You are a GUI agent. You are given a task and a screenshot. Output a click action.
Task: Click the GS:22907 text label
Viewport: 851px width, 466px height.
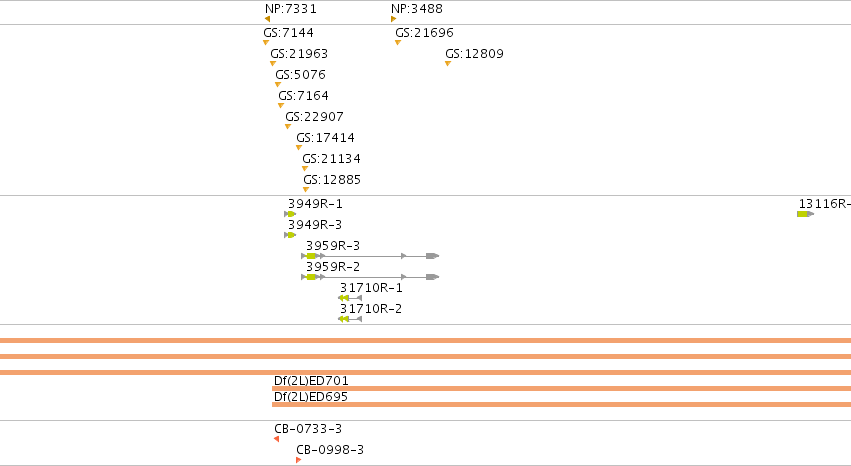315,117
